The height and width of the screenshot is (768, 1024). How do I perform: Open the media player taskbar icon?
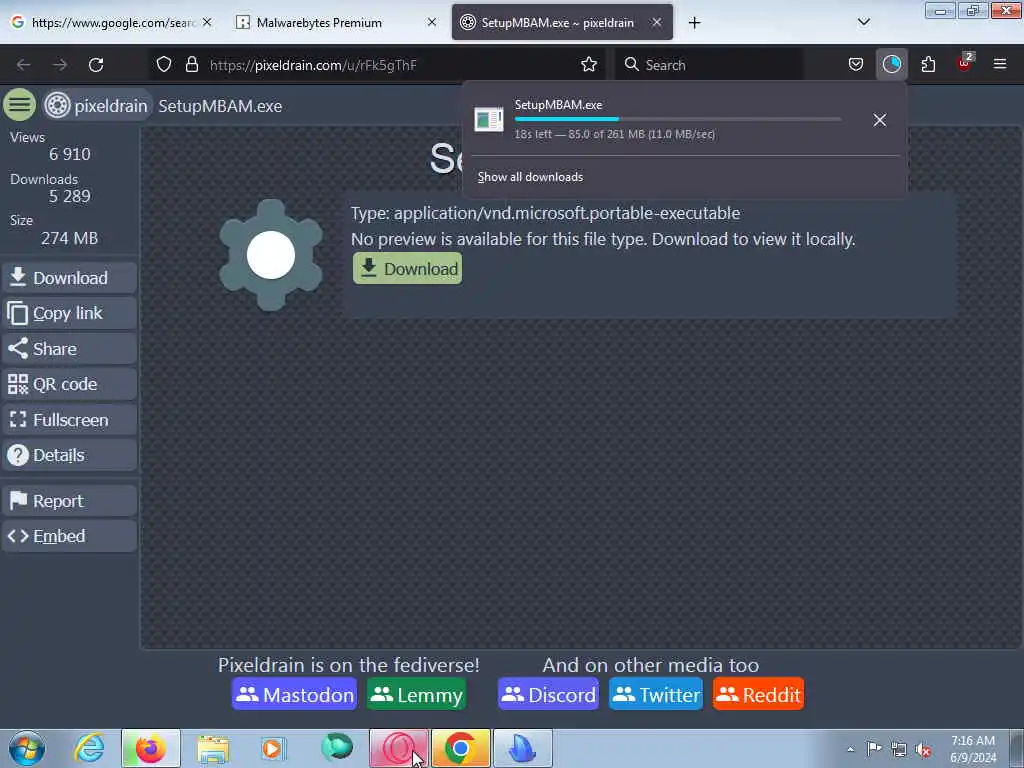274,748
